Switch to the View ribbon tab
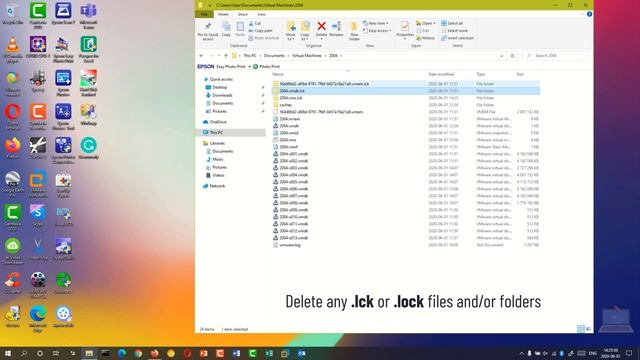Image resolution: width=640 pixels, height=360 pixels. pyautogui.click(x=261, y=14)
